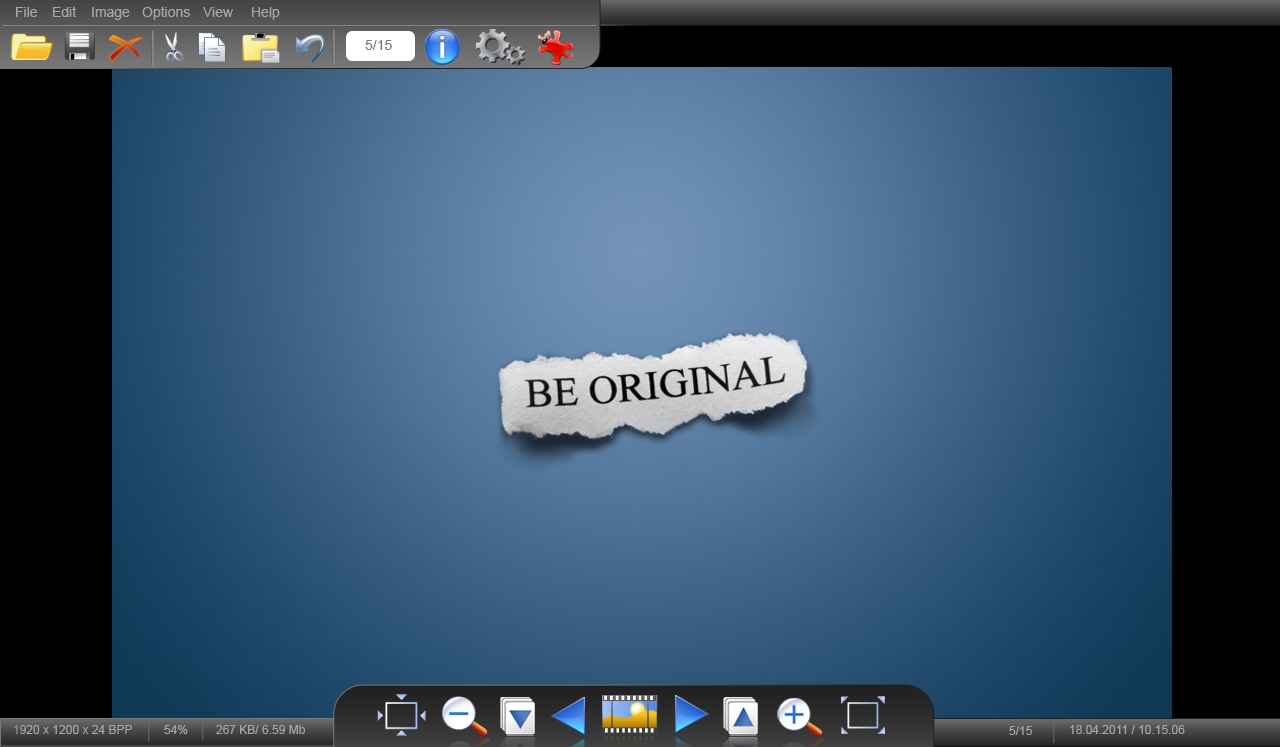Go to the previous image with left arrow
1280x747 pixels.
click(568, 716)
